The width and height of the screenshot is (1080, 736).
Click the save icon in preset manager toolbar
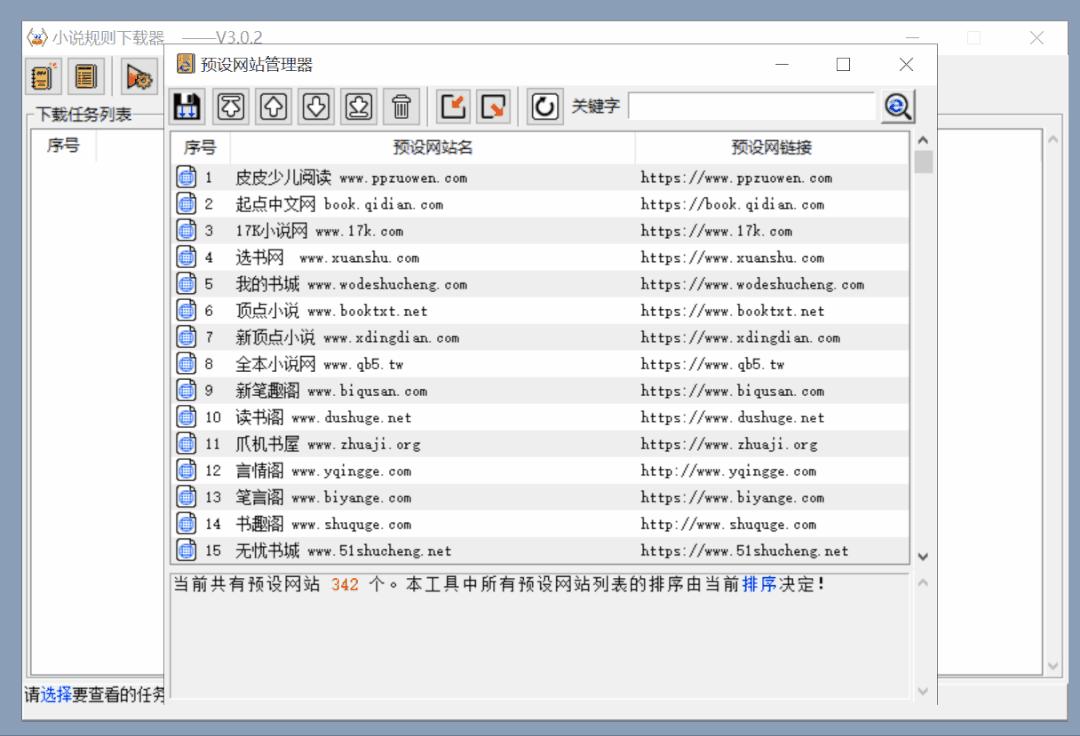pyautogui.click(x=187, y=106)
